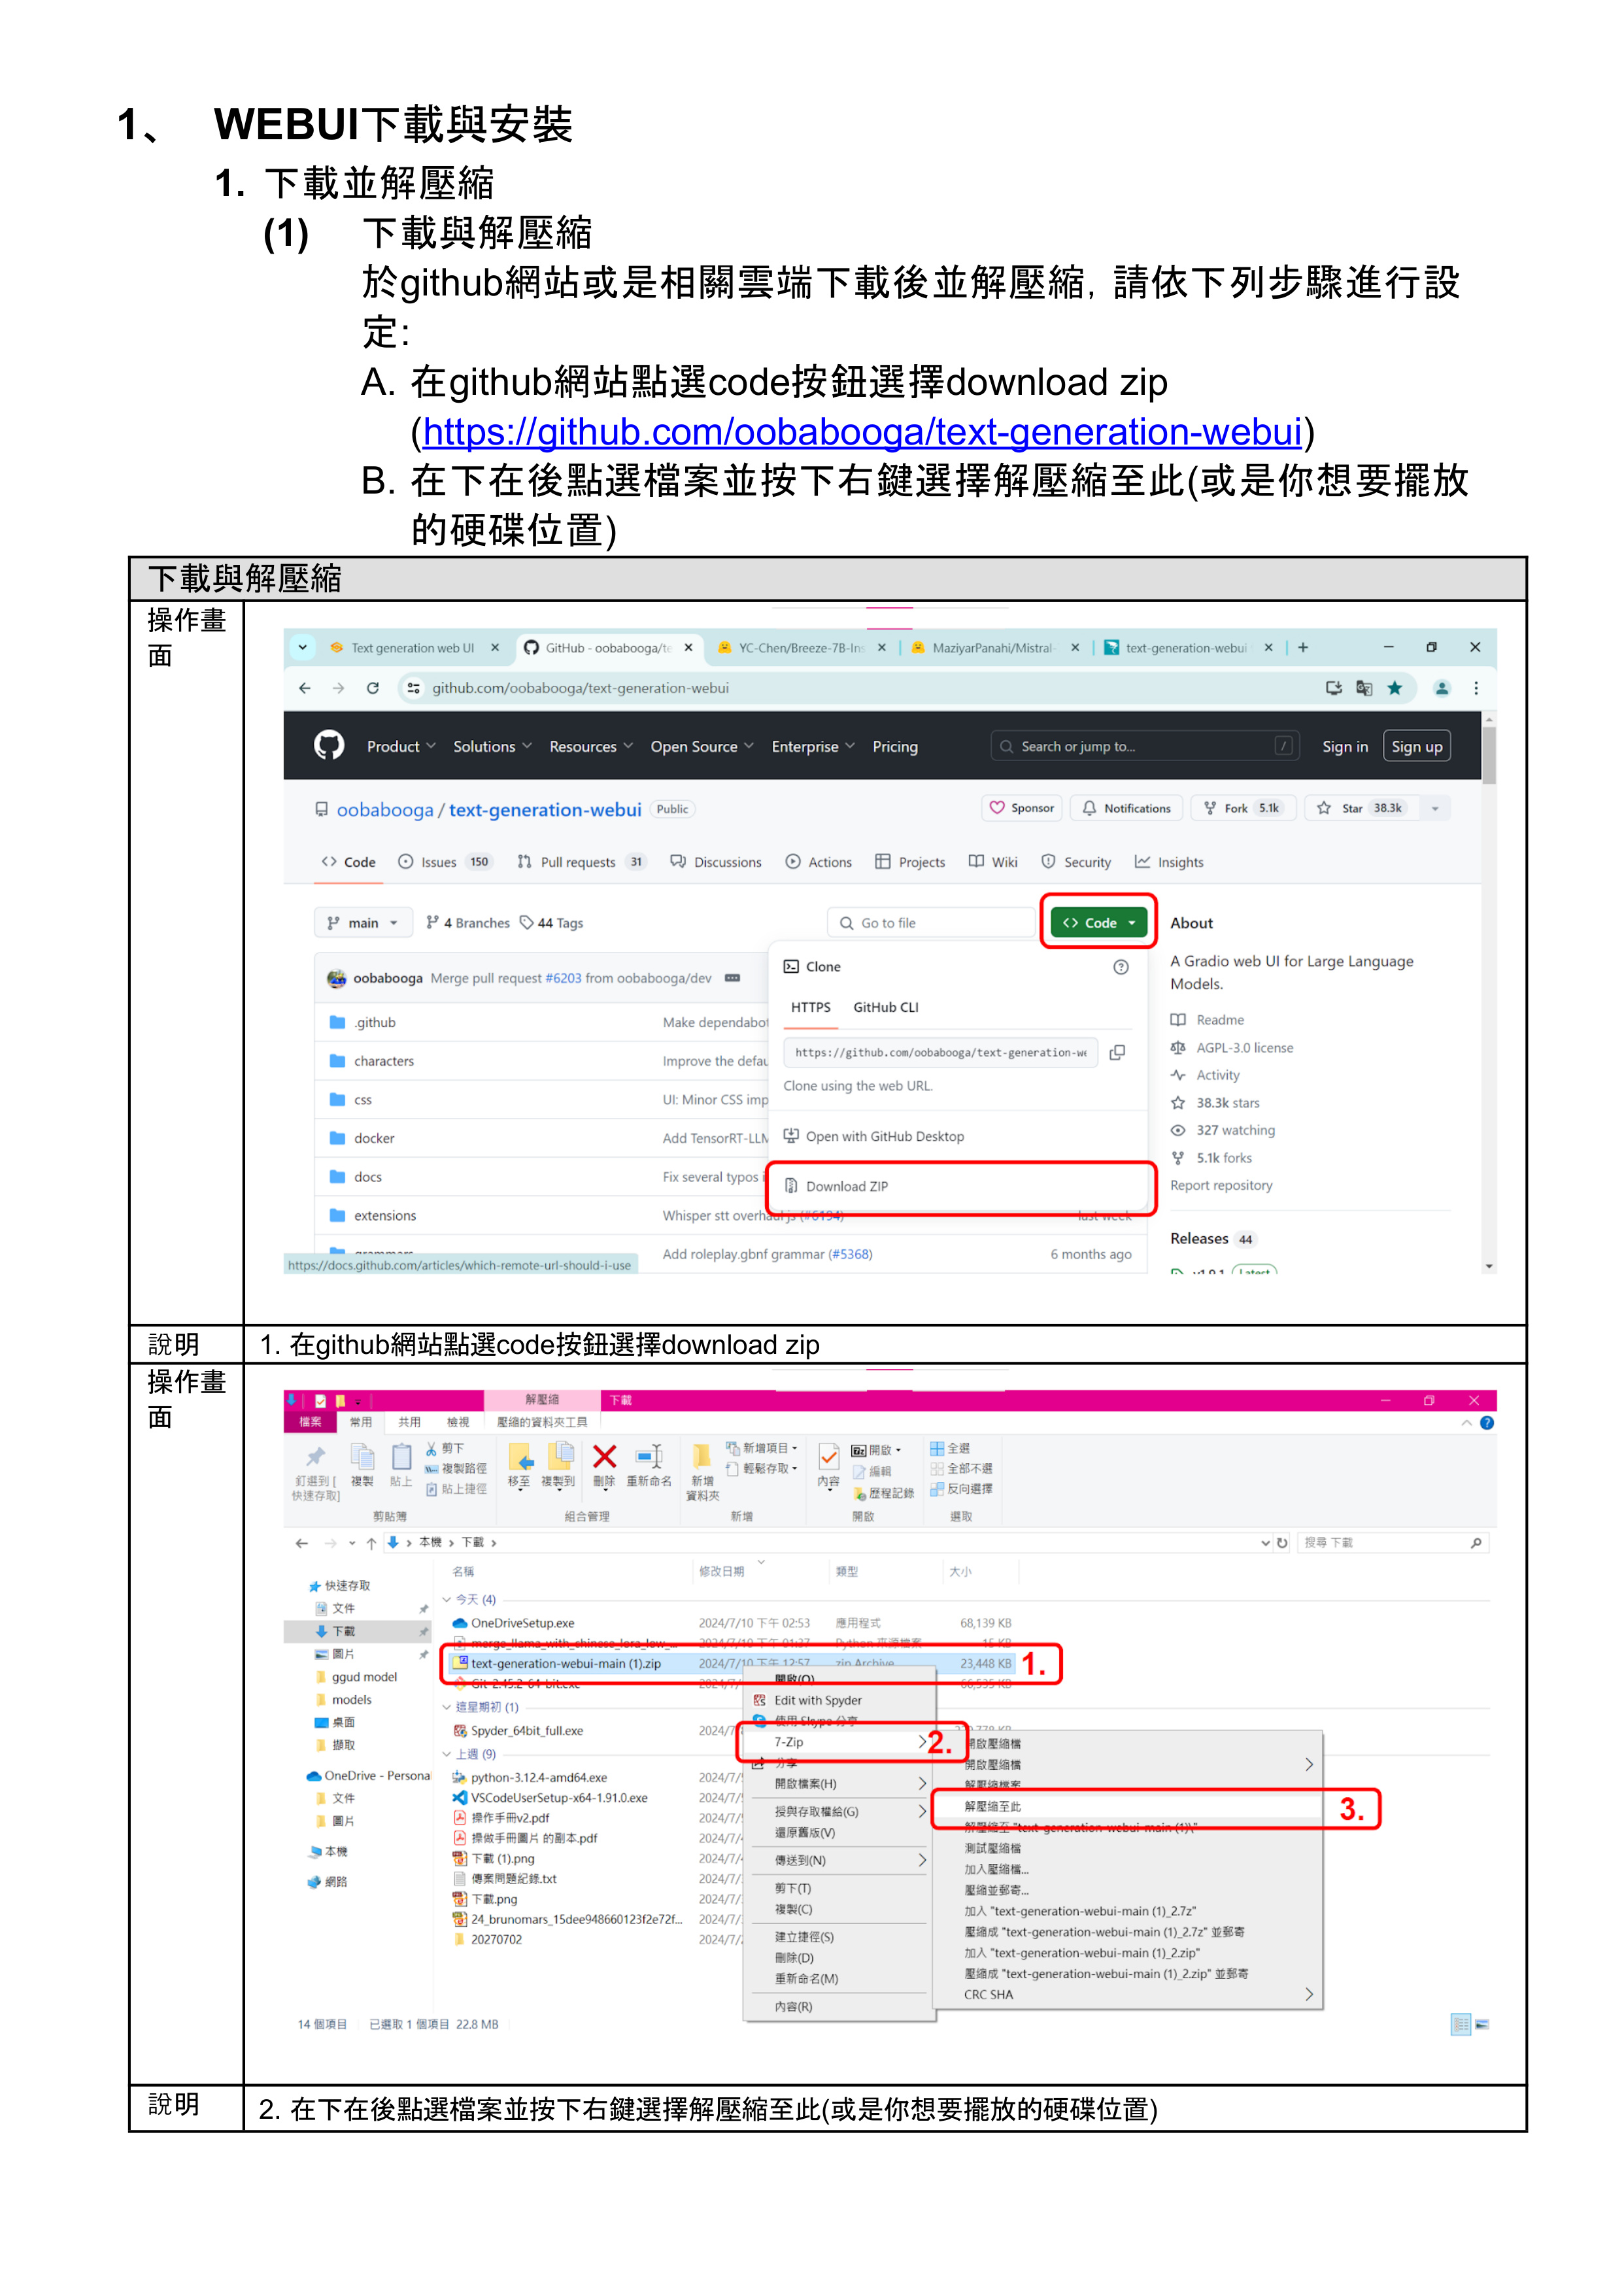Click the GitHub Octocat logo in the header

[x=329, y=746]
